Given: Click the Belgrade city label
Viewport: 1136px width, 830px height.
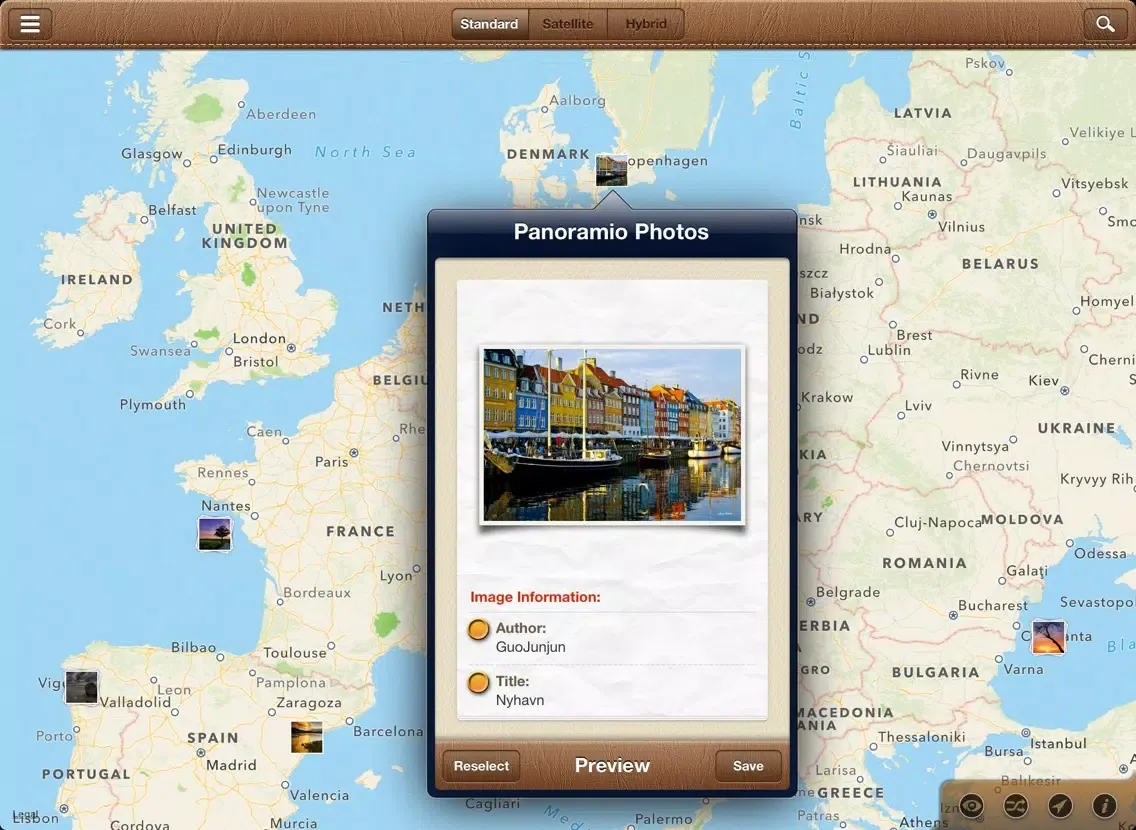Looking at the screenshot, I should click(x=848, y=592).
